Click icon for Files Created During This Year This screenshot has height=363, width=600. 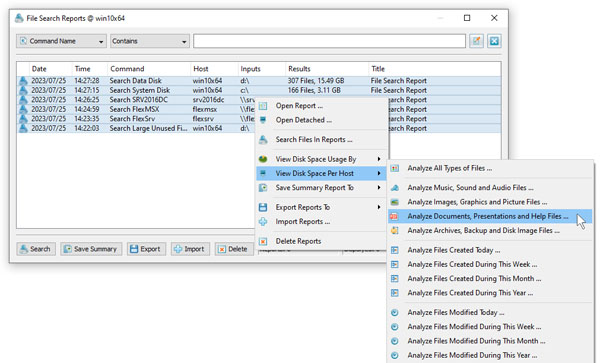pos(395,293)
